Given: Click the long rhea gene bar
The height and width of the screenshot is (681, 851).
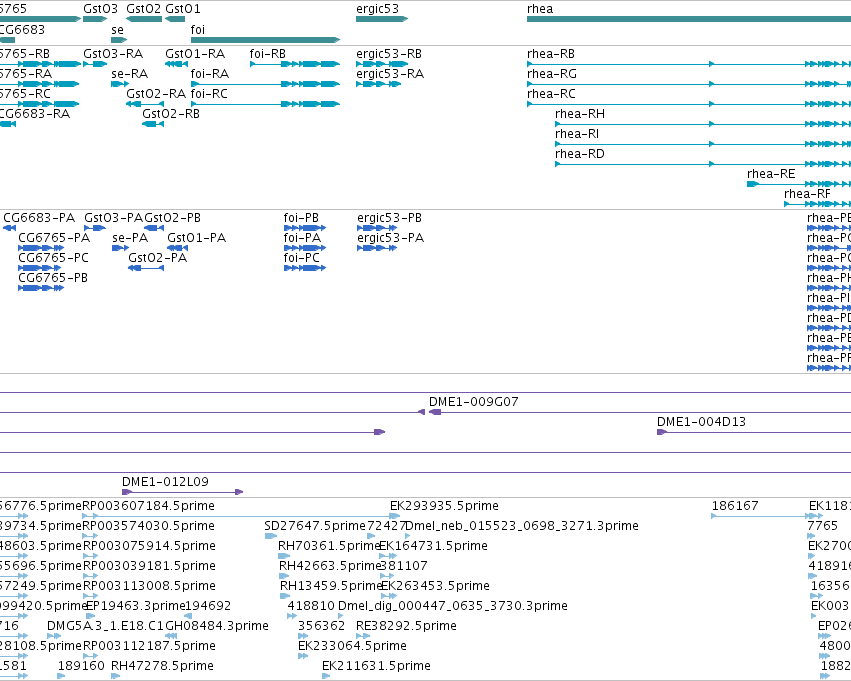Looking at the screenshot, I should point(689,19).
